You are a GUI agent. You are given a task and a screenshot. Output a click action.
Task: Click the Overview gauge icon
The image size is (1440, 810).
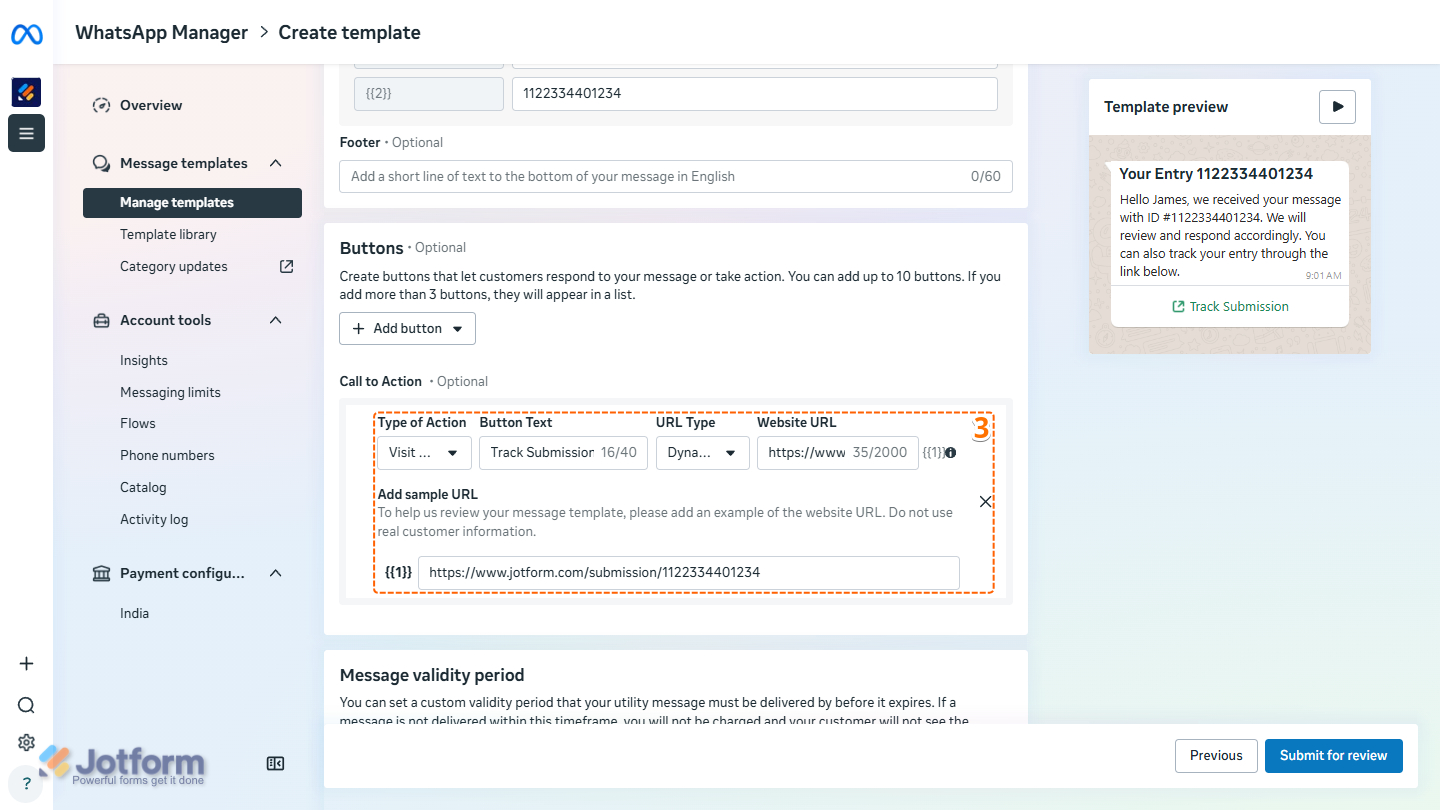point(101,105)
